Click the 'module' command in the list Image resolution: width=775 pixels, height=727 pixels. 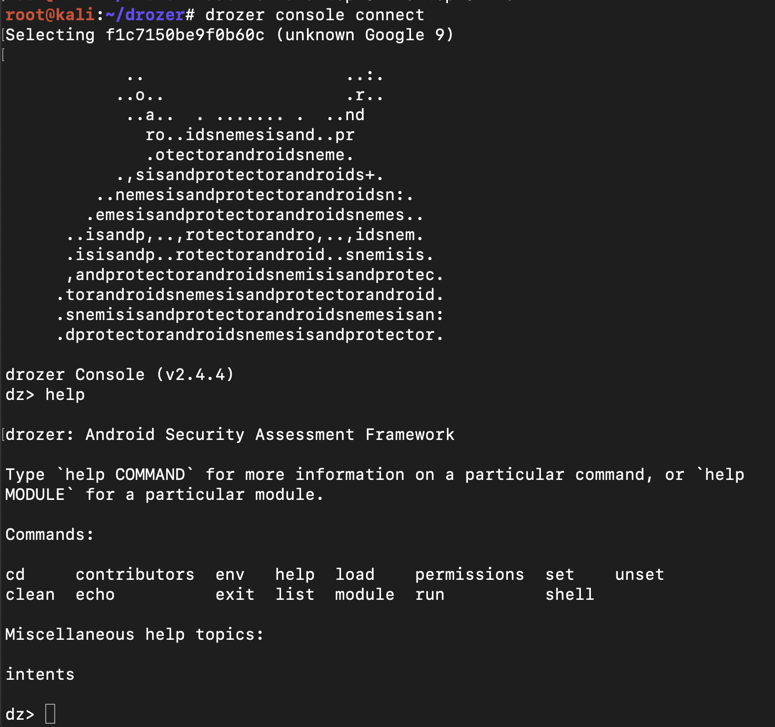[x=365, y=594]
